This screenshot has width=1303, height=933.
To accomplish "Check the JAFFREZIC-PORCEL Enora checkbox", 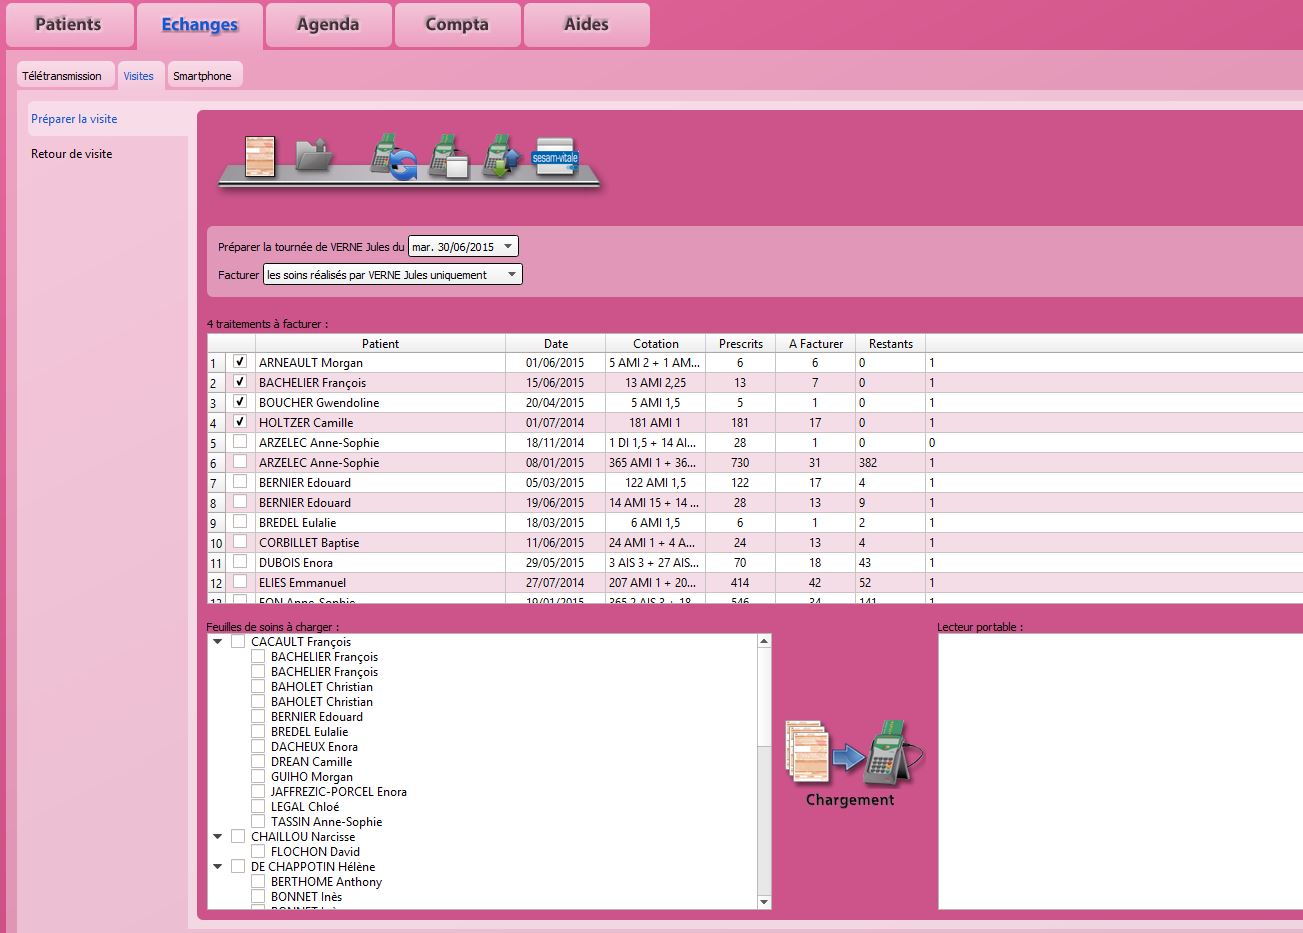I will 258,792.
